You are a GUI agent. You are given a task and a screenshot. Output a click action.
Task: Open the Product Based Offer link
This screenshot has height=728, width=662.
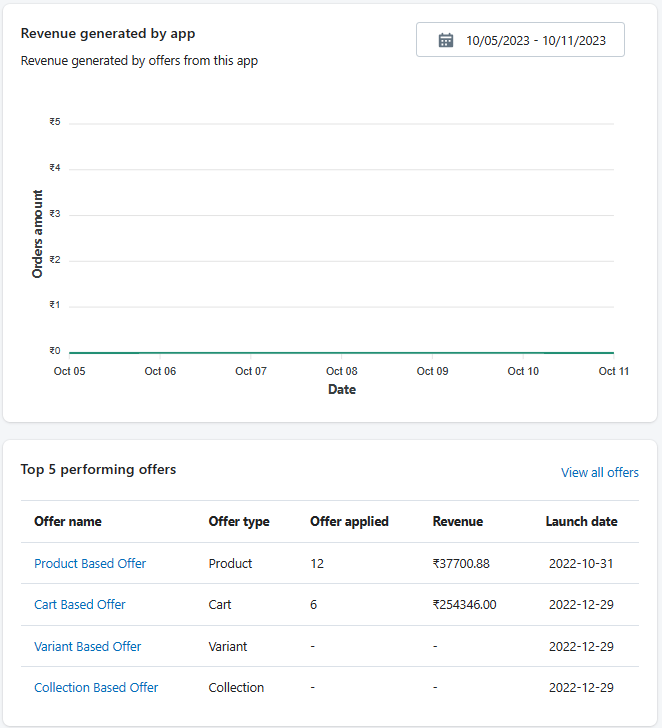(x=90, y=564)
